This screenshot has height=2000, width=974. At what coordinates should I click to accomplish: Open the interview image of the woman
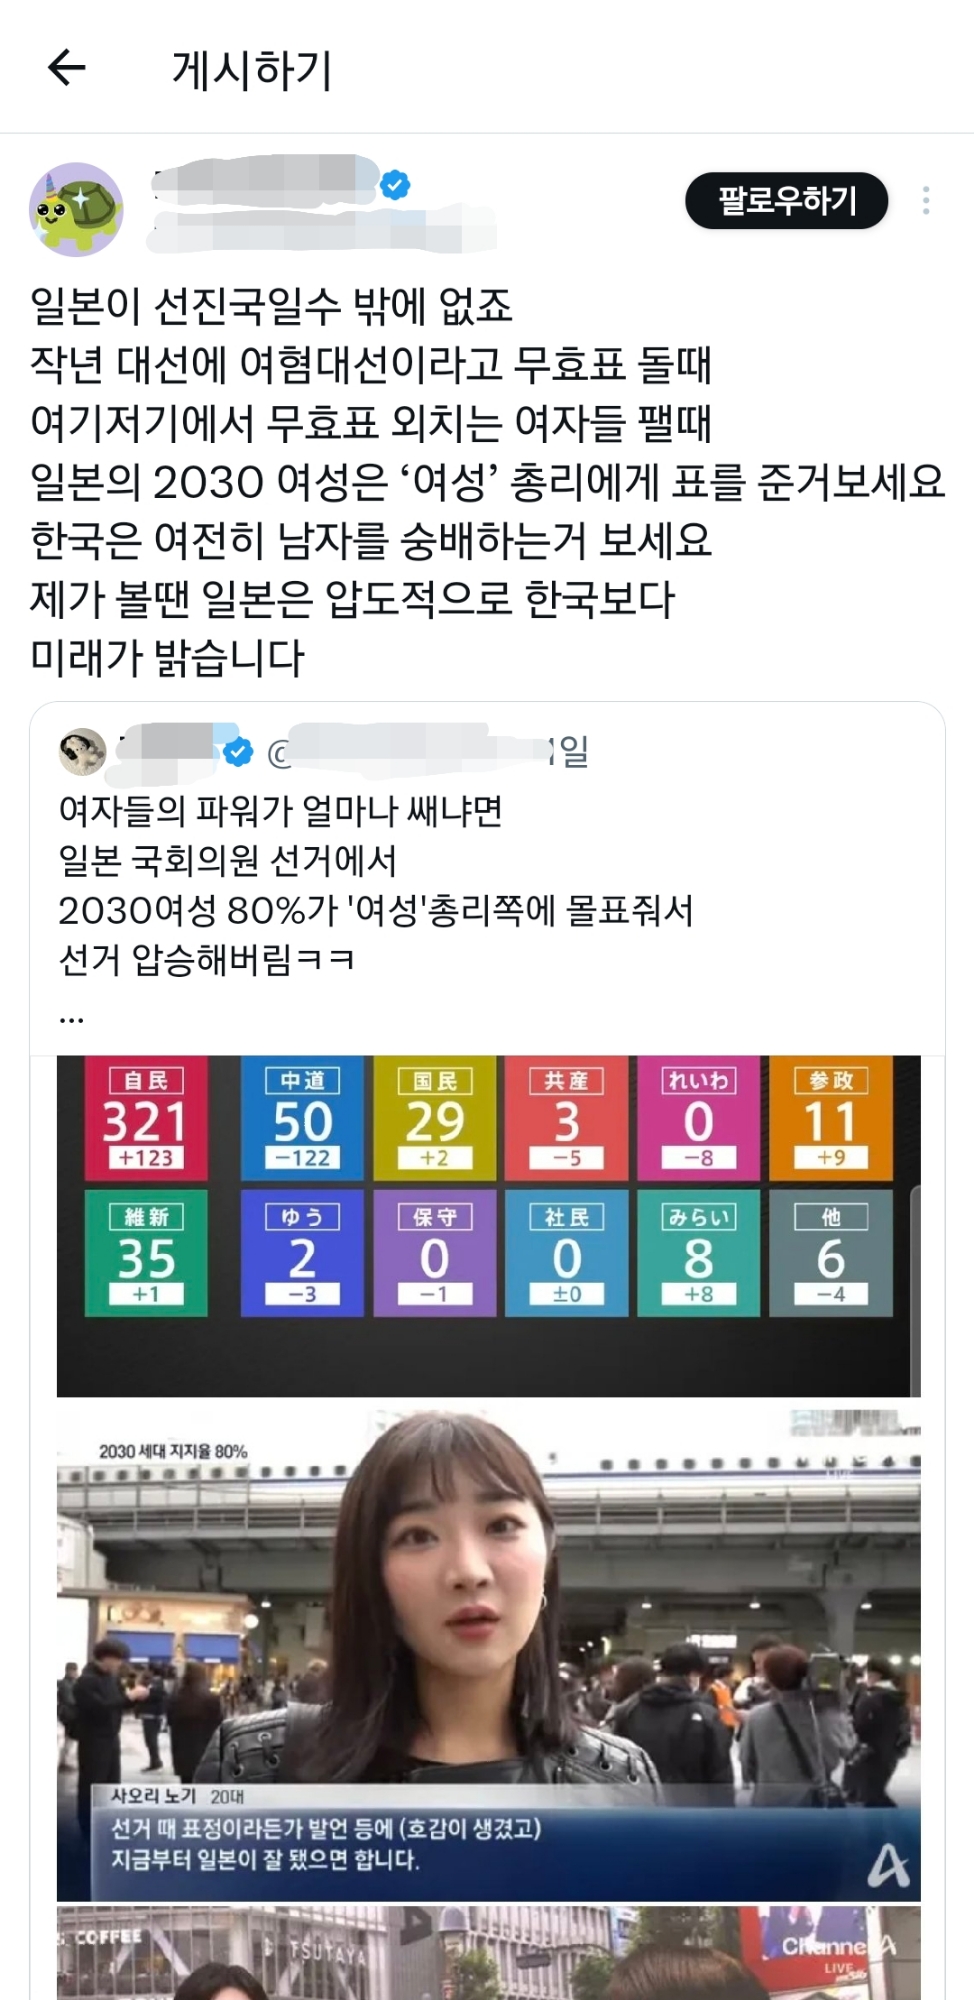[x=488, y=1655]
